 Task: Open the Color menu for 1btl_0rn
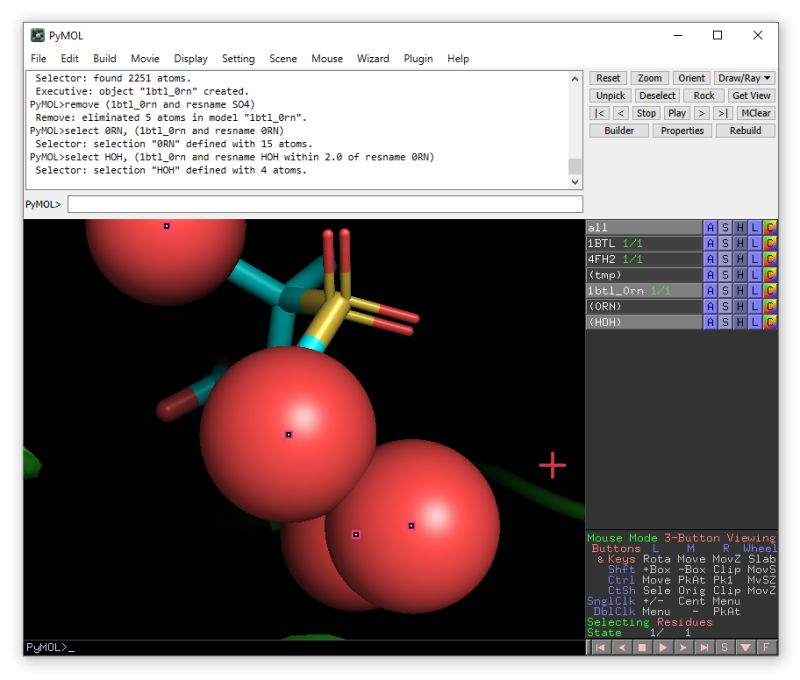(x=769, y=291)
